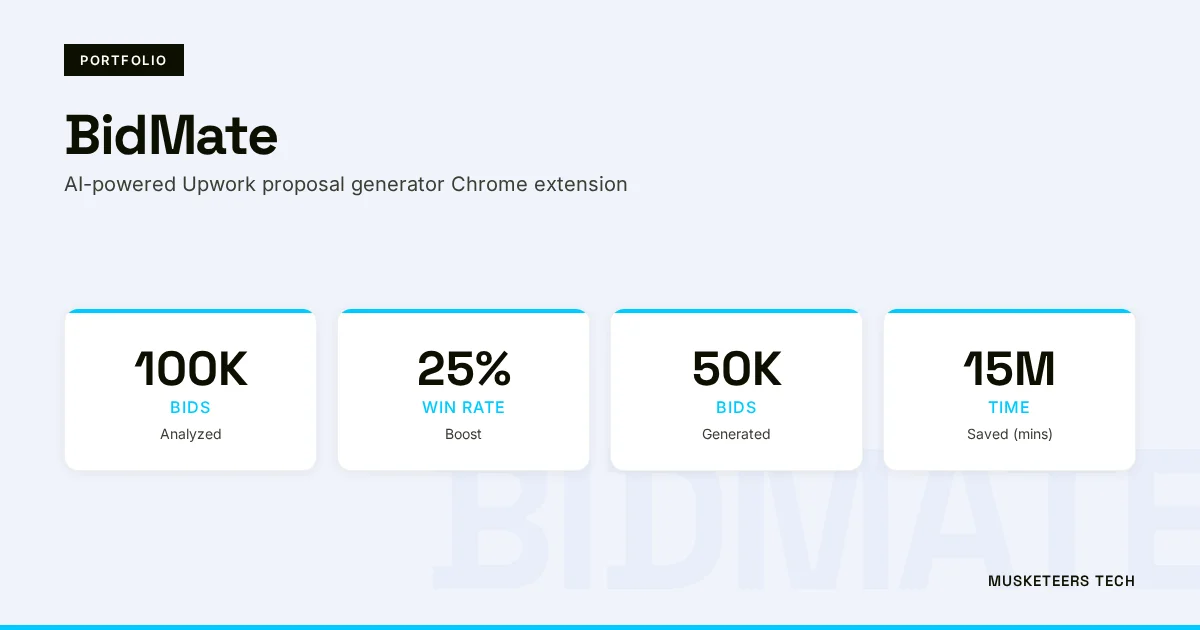Click the cyan top border of the 25% card
The image size is (1200, 630).
pyautogui.click(x=464, y=311)
